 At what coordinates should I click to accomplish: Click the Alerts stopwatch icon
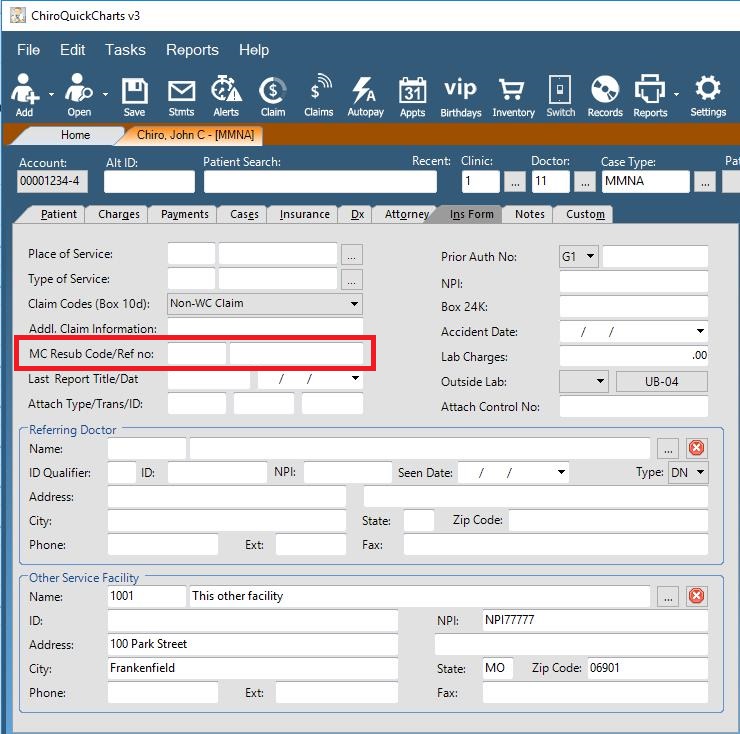[225, 96]
